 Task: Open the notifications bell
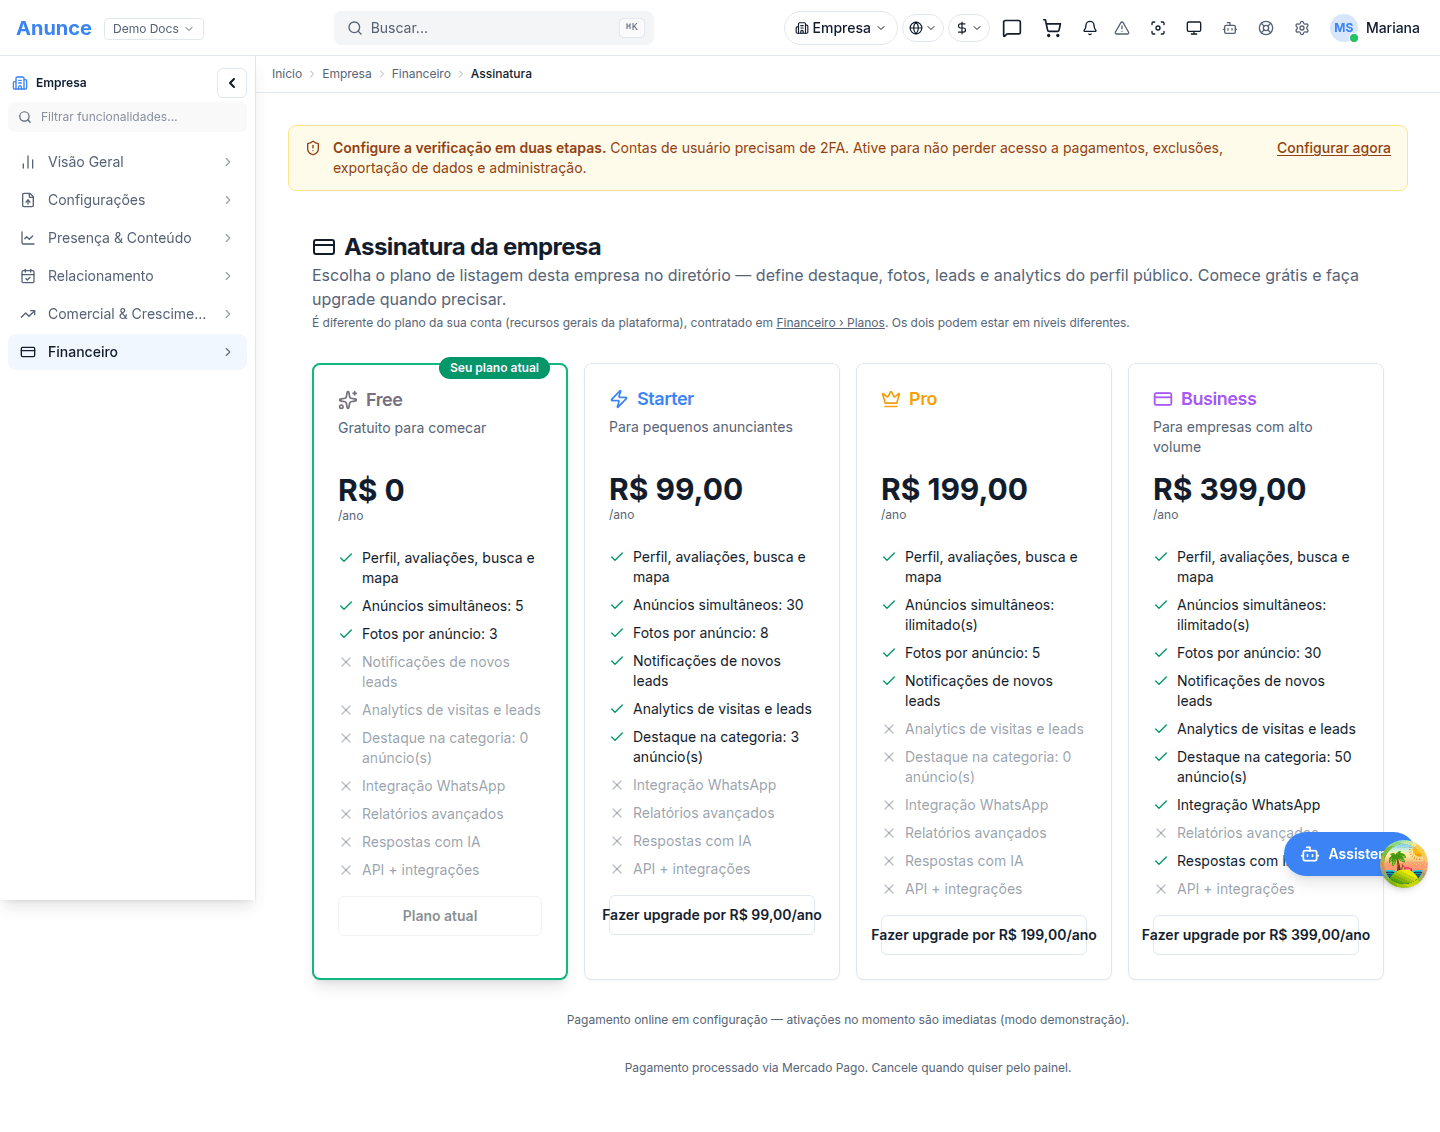click(1090, 28)
